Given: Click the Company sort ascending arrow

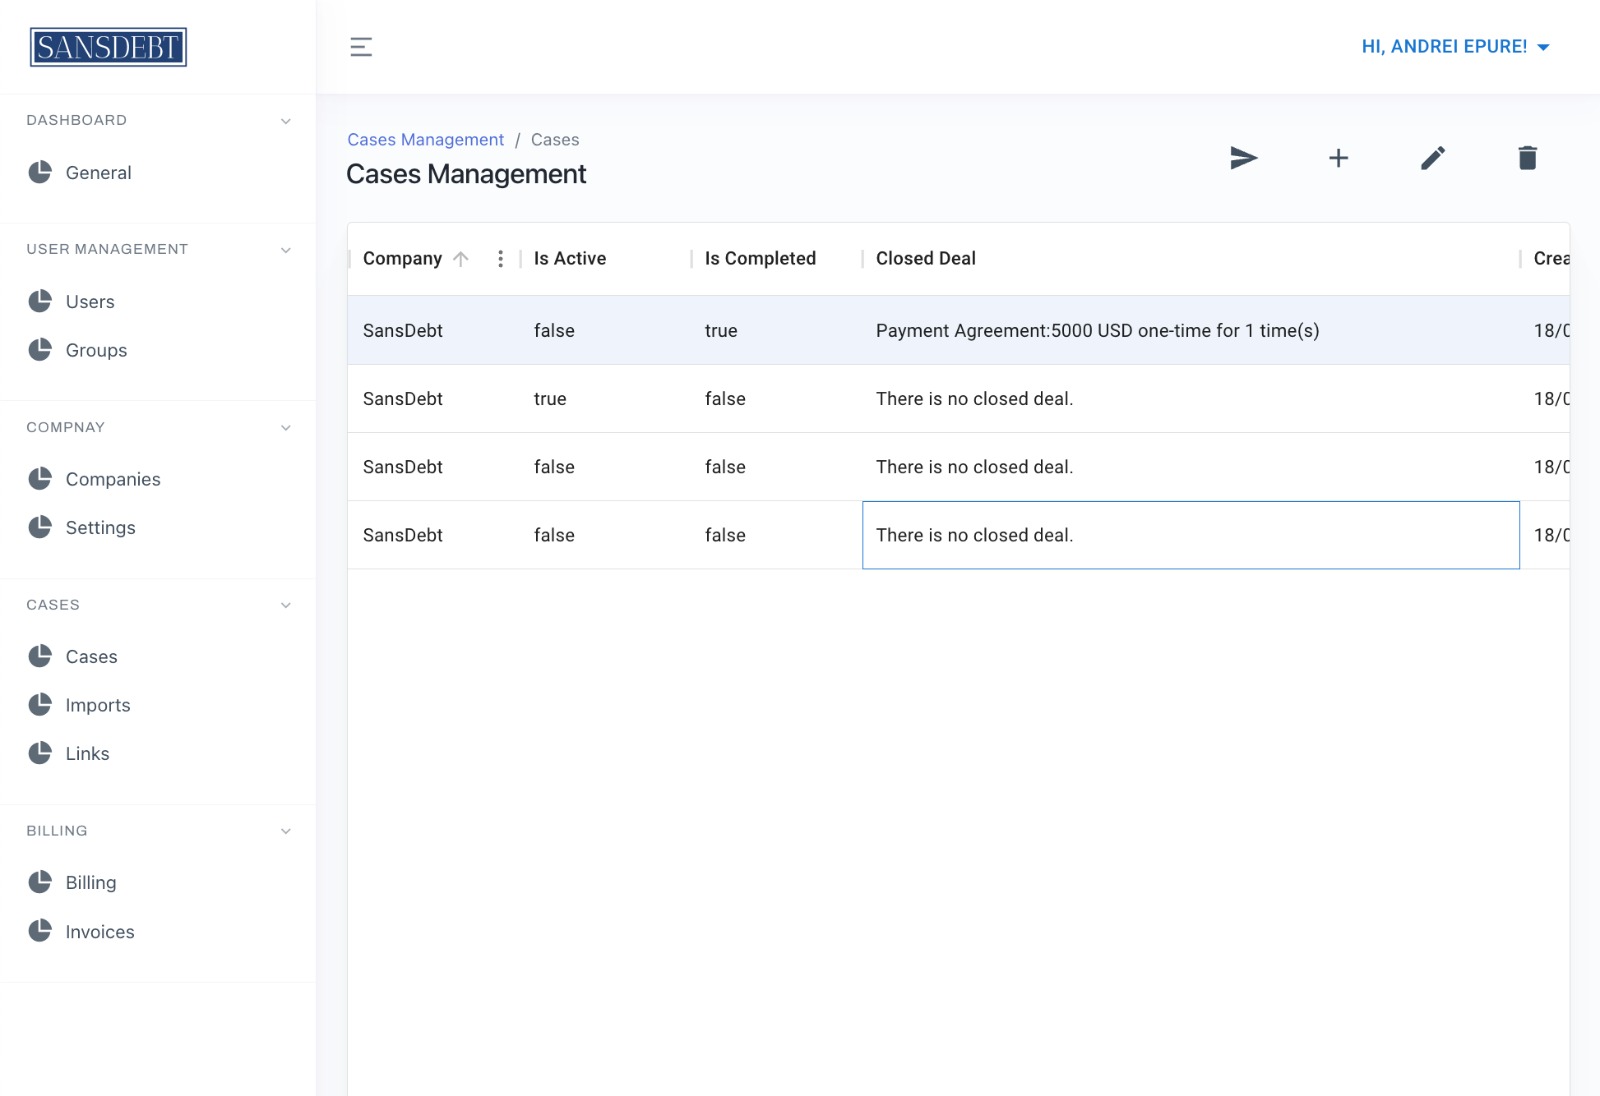Looking at the screenshot, I should [461, 259].
